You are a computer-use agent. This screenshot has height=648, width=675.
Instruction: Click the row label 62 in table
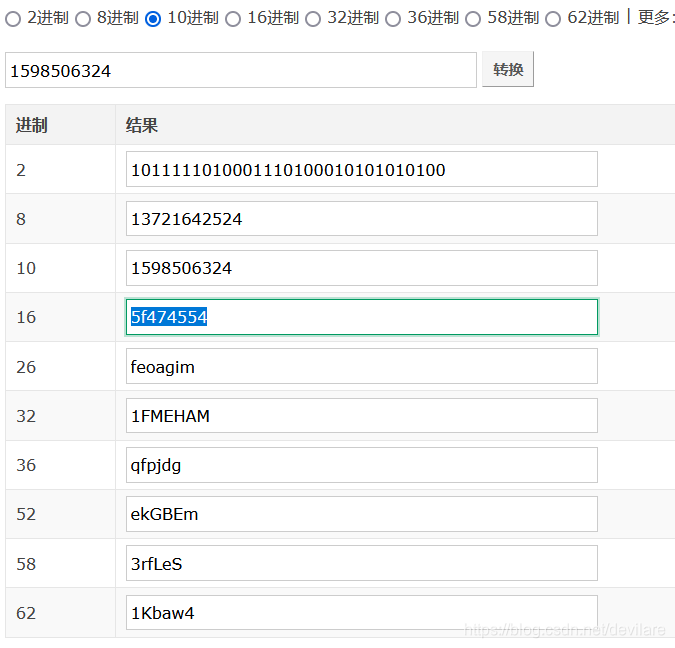point(26,613)
